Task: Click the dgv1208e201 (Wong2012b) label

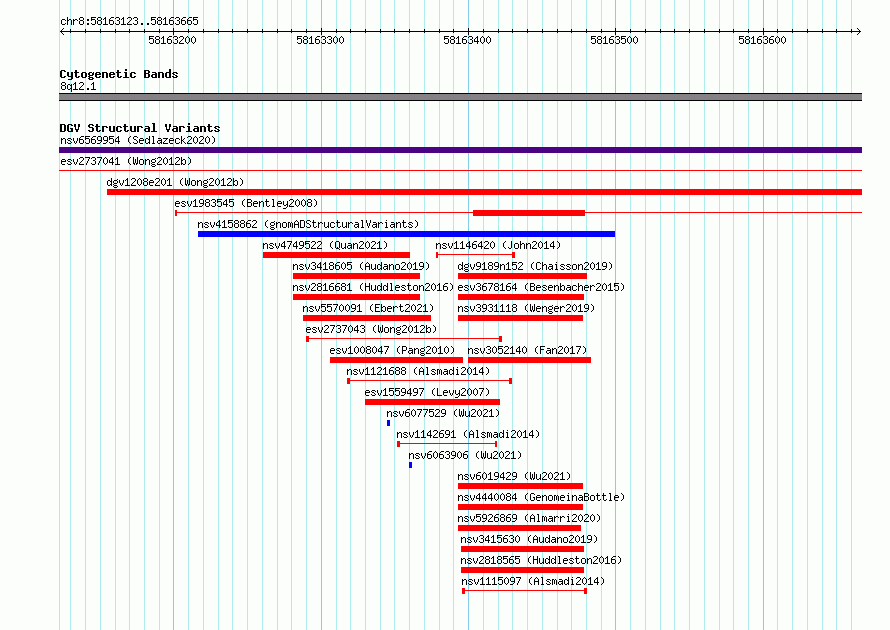Action: (x=175, y=182)
